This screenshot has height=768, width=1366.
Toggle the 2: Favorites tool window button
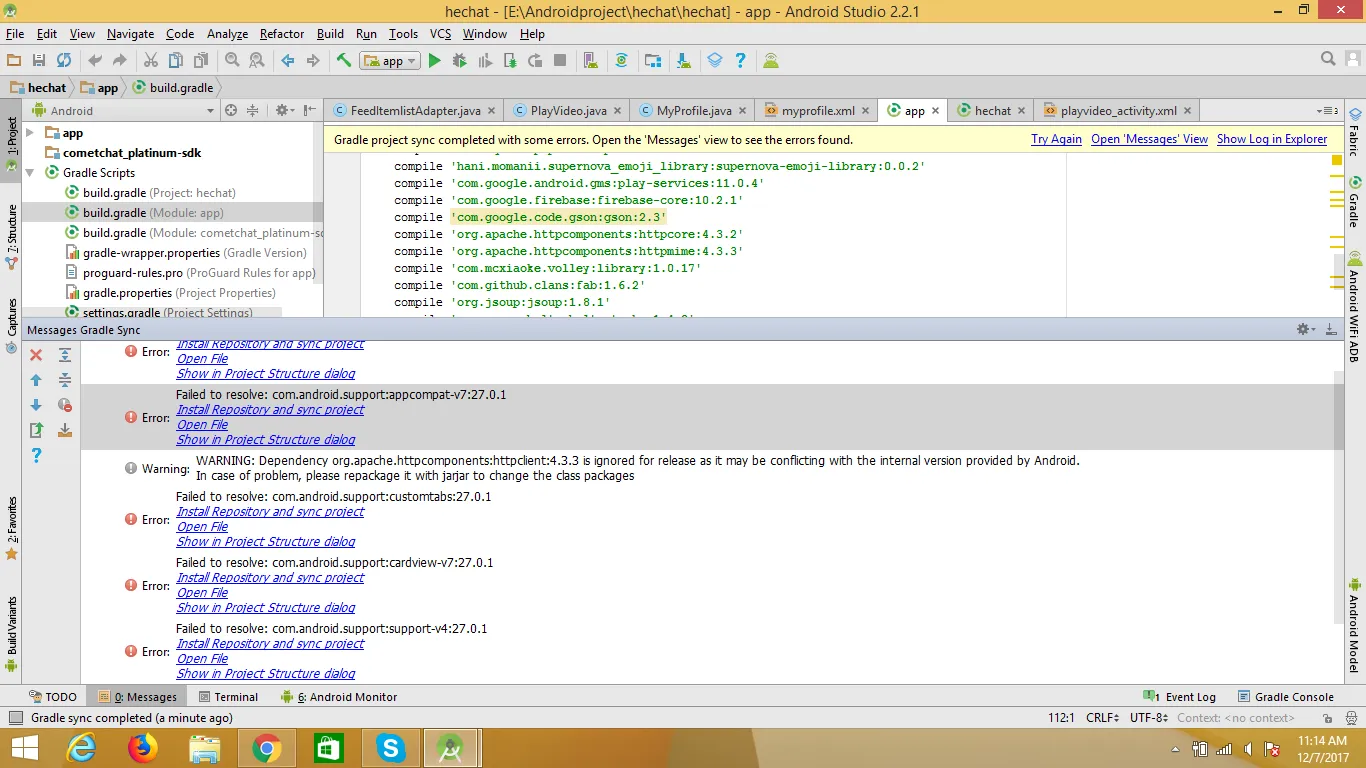pos(12,528)
